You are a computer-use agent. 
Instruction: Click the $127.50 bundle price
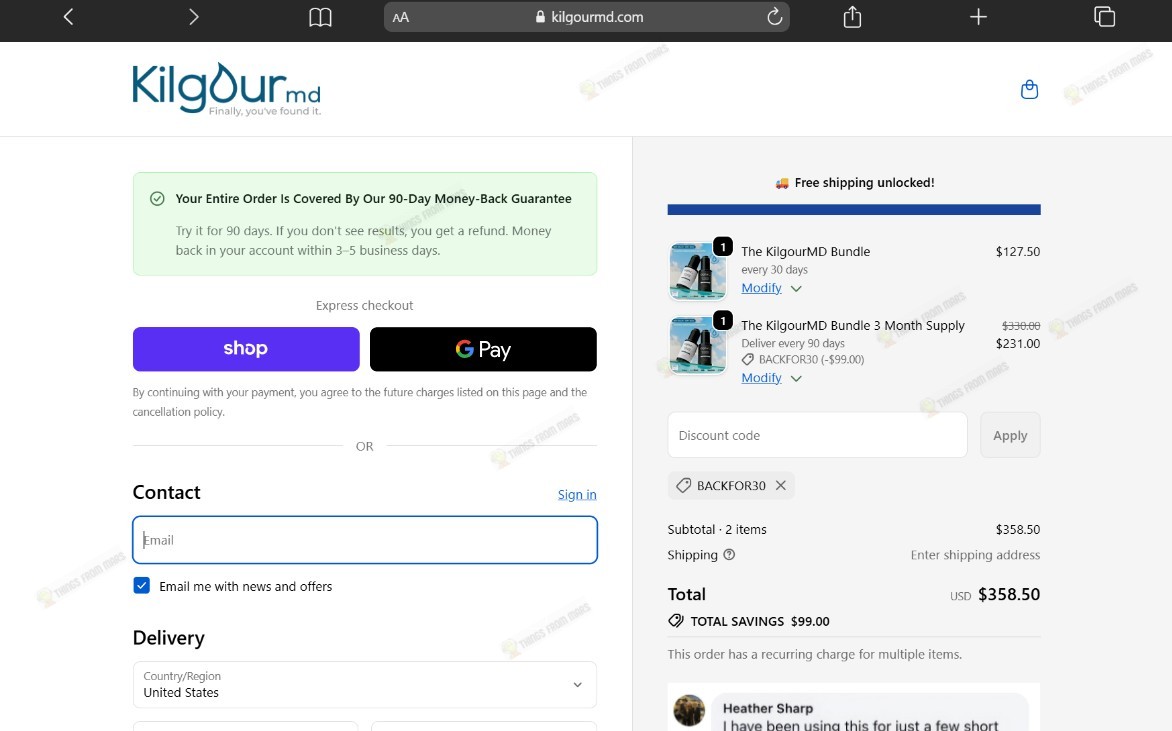pos(1017,252)
